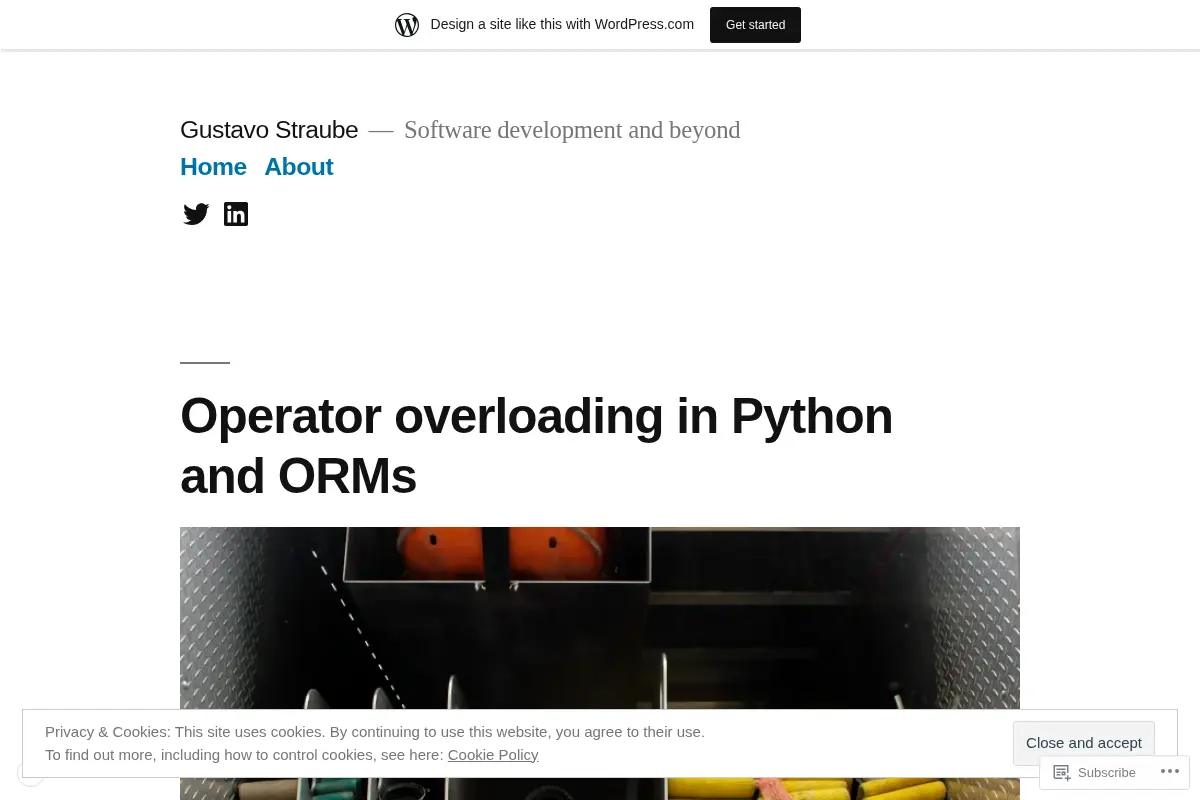Viewport: 1200px width, 800px height.
Task: Click the tagline 'Software development and beyond'
Action: [x=572, y=130]
